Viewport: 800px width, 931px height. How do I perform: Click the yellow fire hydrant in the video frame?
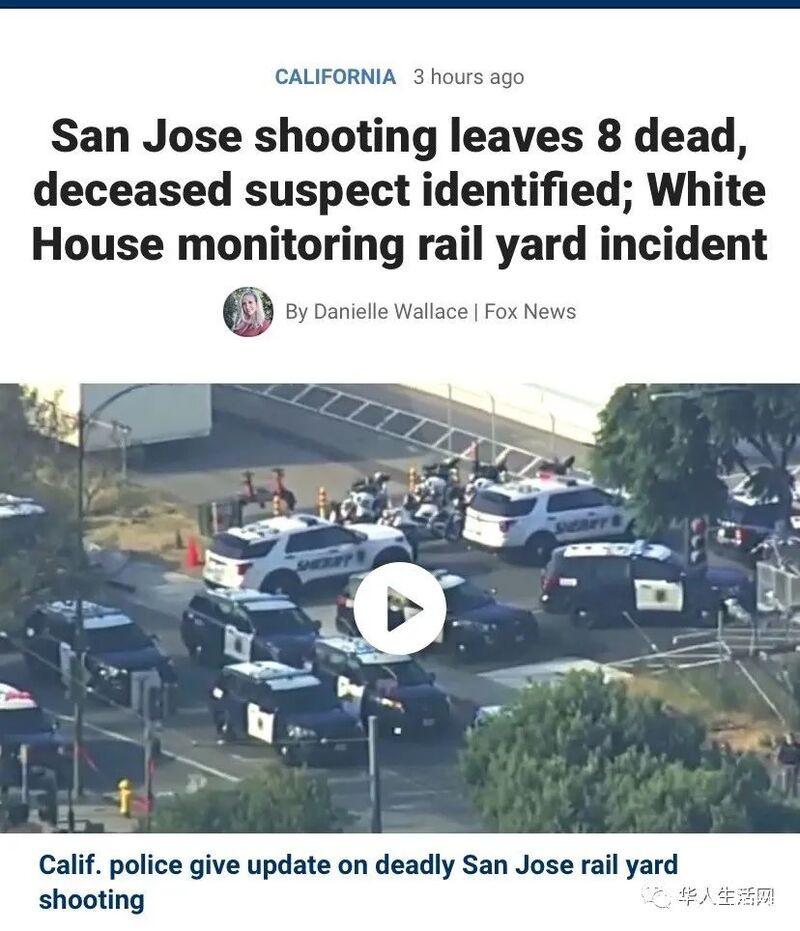124,797
